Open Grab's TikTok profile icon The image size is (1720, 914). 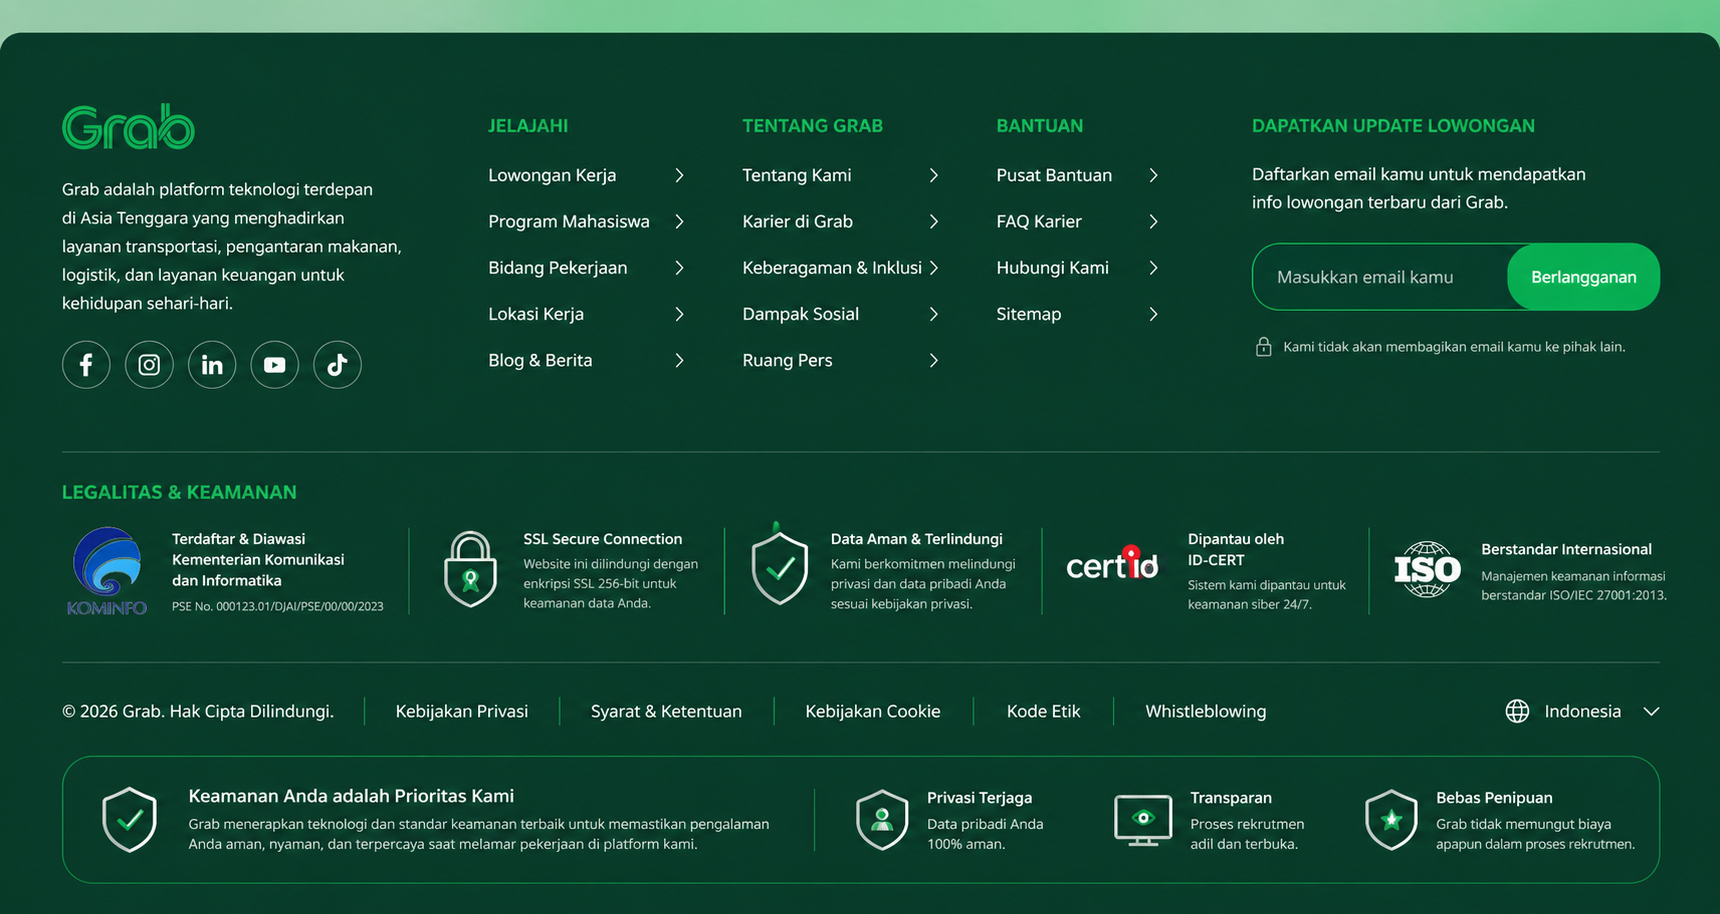(337, 365)
